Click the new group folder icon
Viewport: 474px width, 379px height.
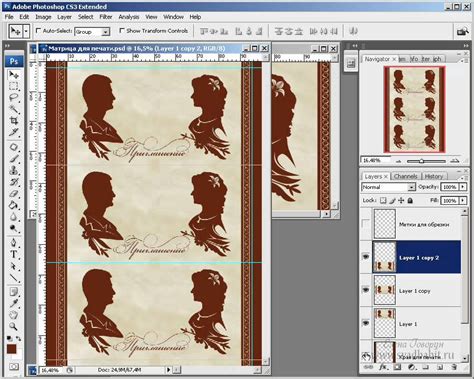coord(426,367)
